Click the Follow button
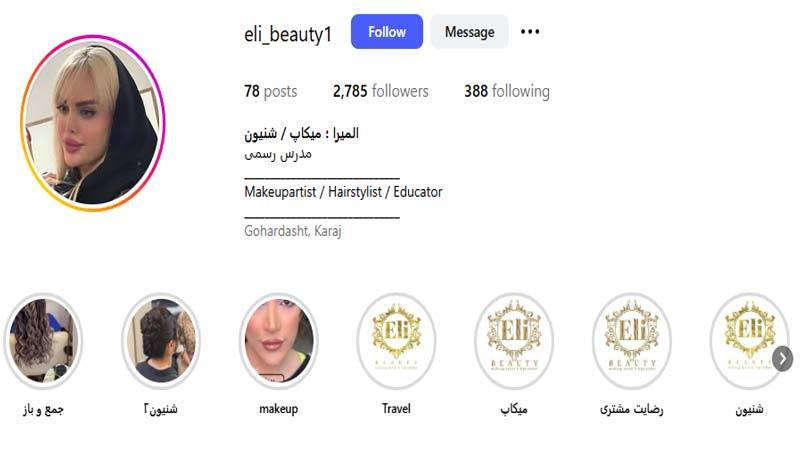 click(x=387, y=32)
